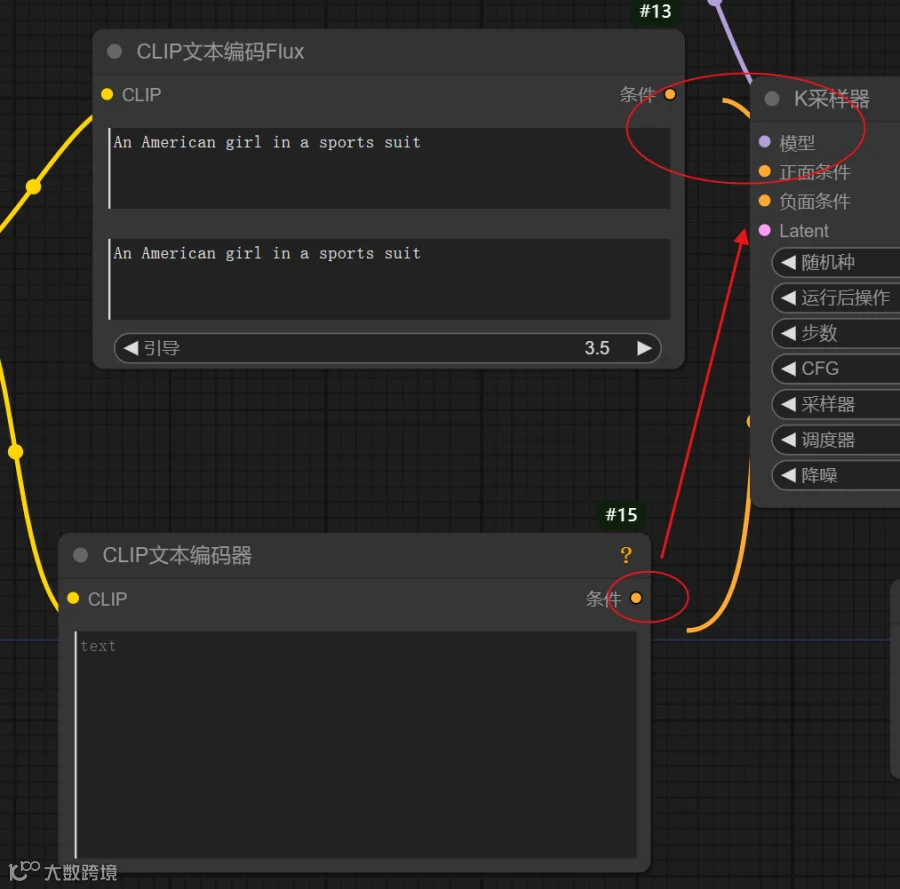
Task: Open the 调度器 selector's left arrow
Action: point(788,440)
